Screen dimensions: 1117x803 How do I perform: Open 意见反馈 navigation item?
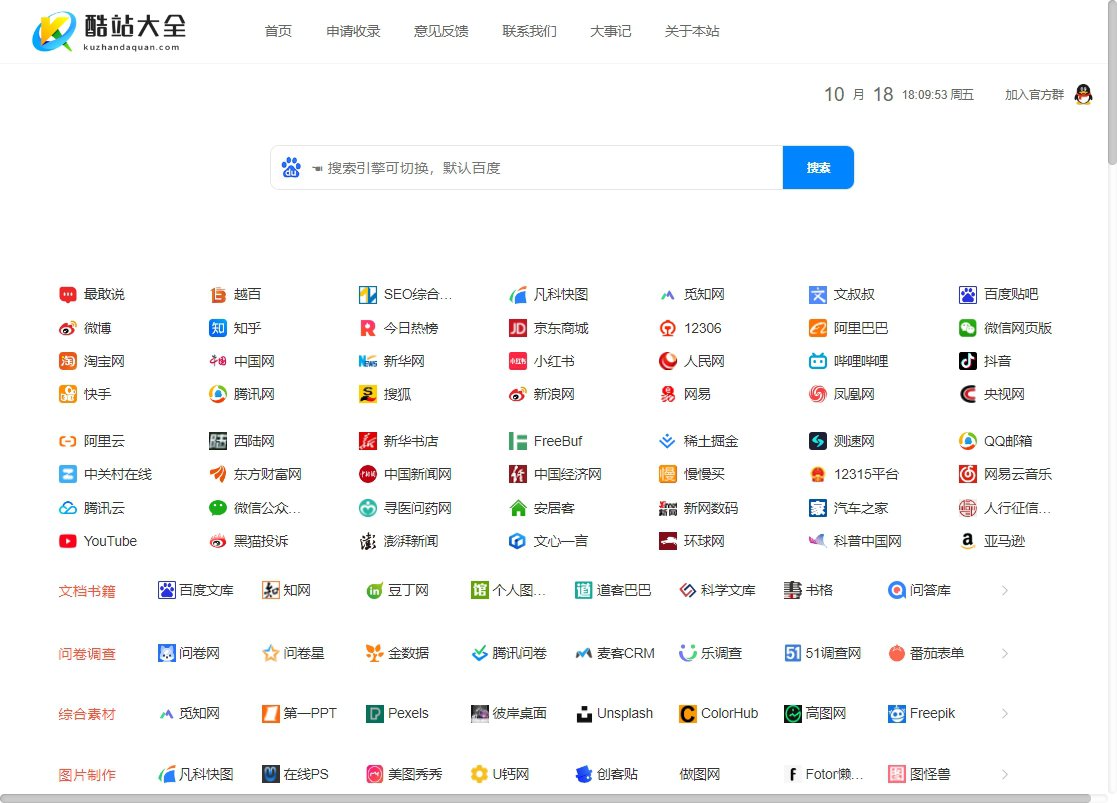pyautogui.click(x=441, y=31)
